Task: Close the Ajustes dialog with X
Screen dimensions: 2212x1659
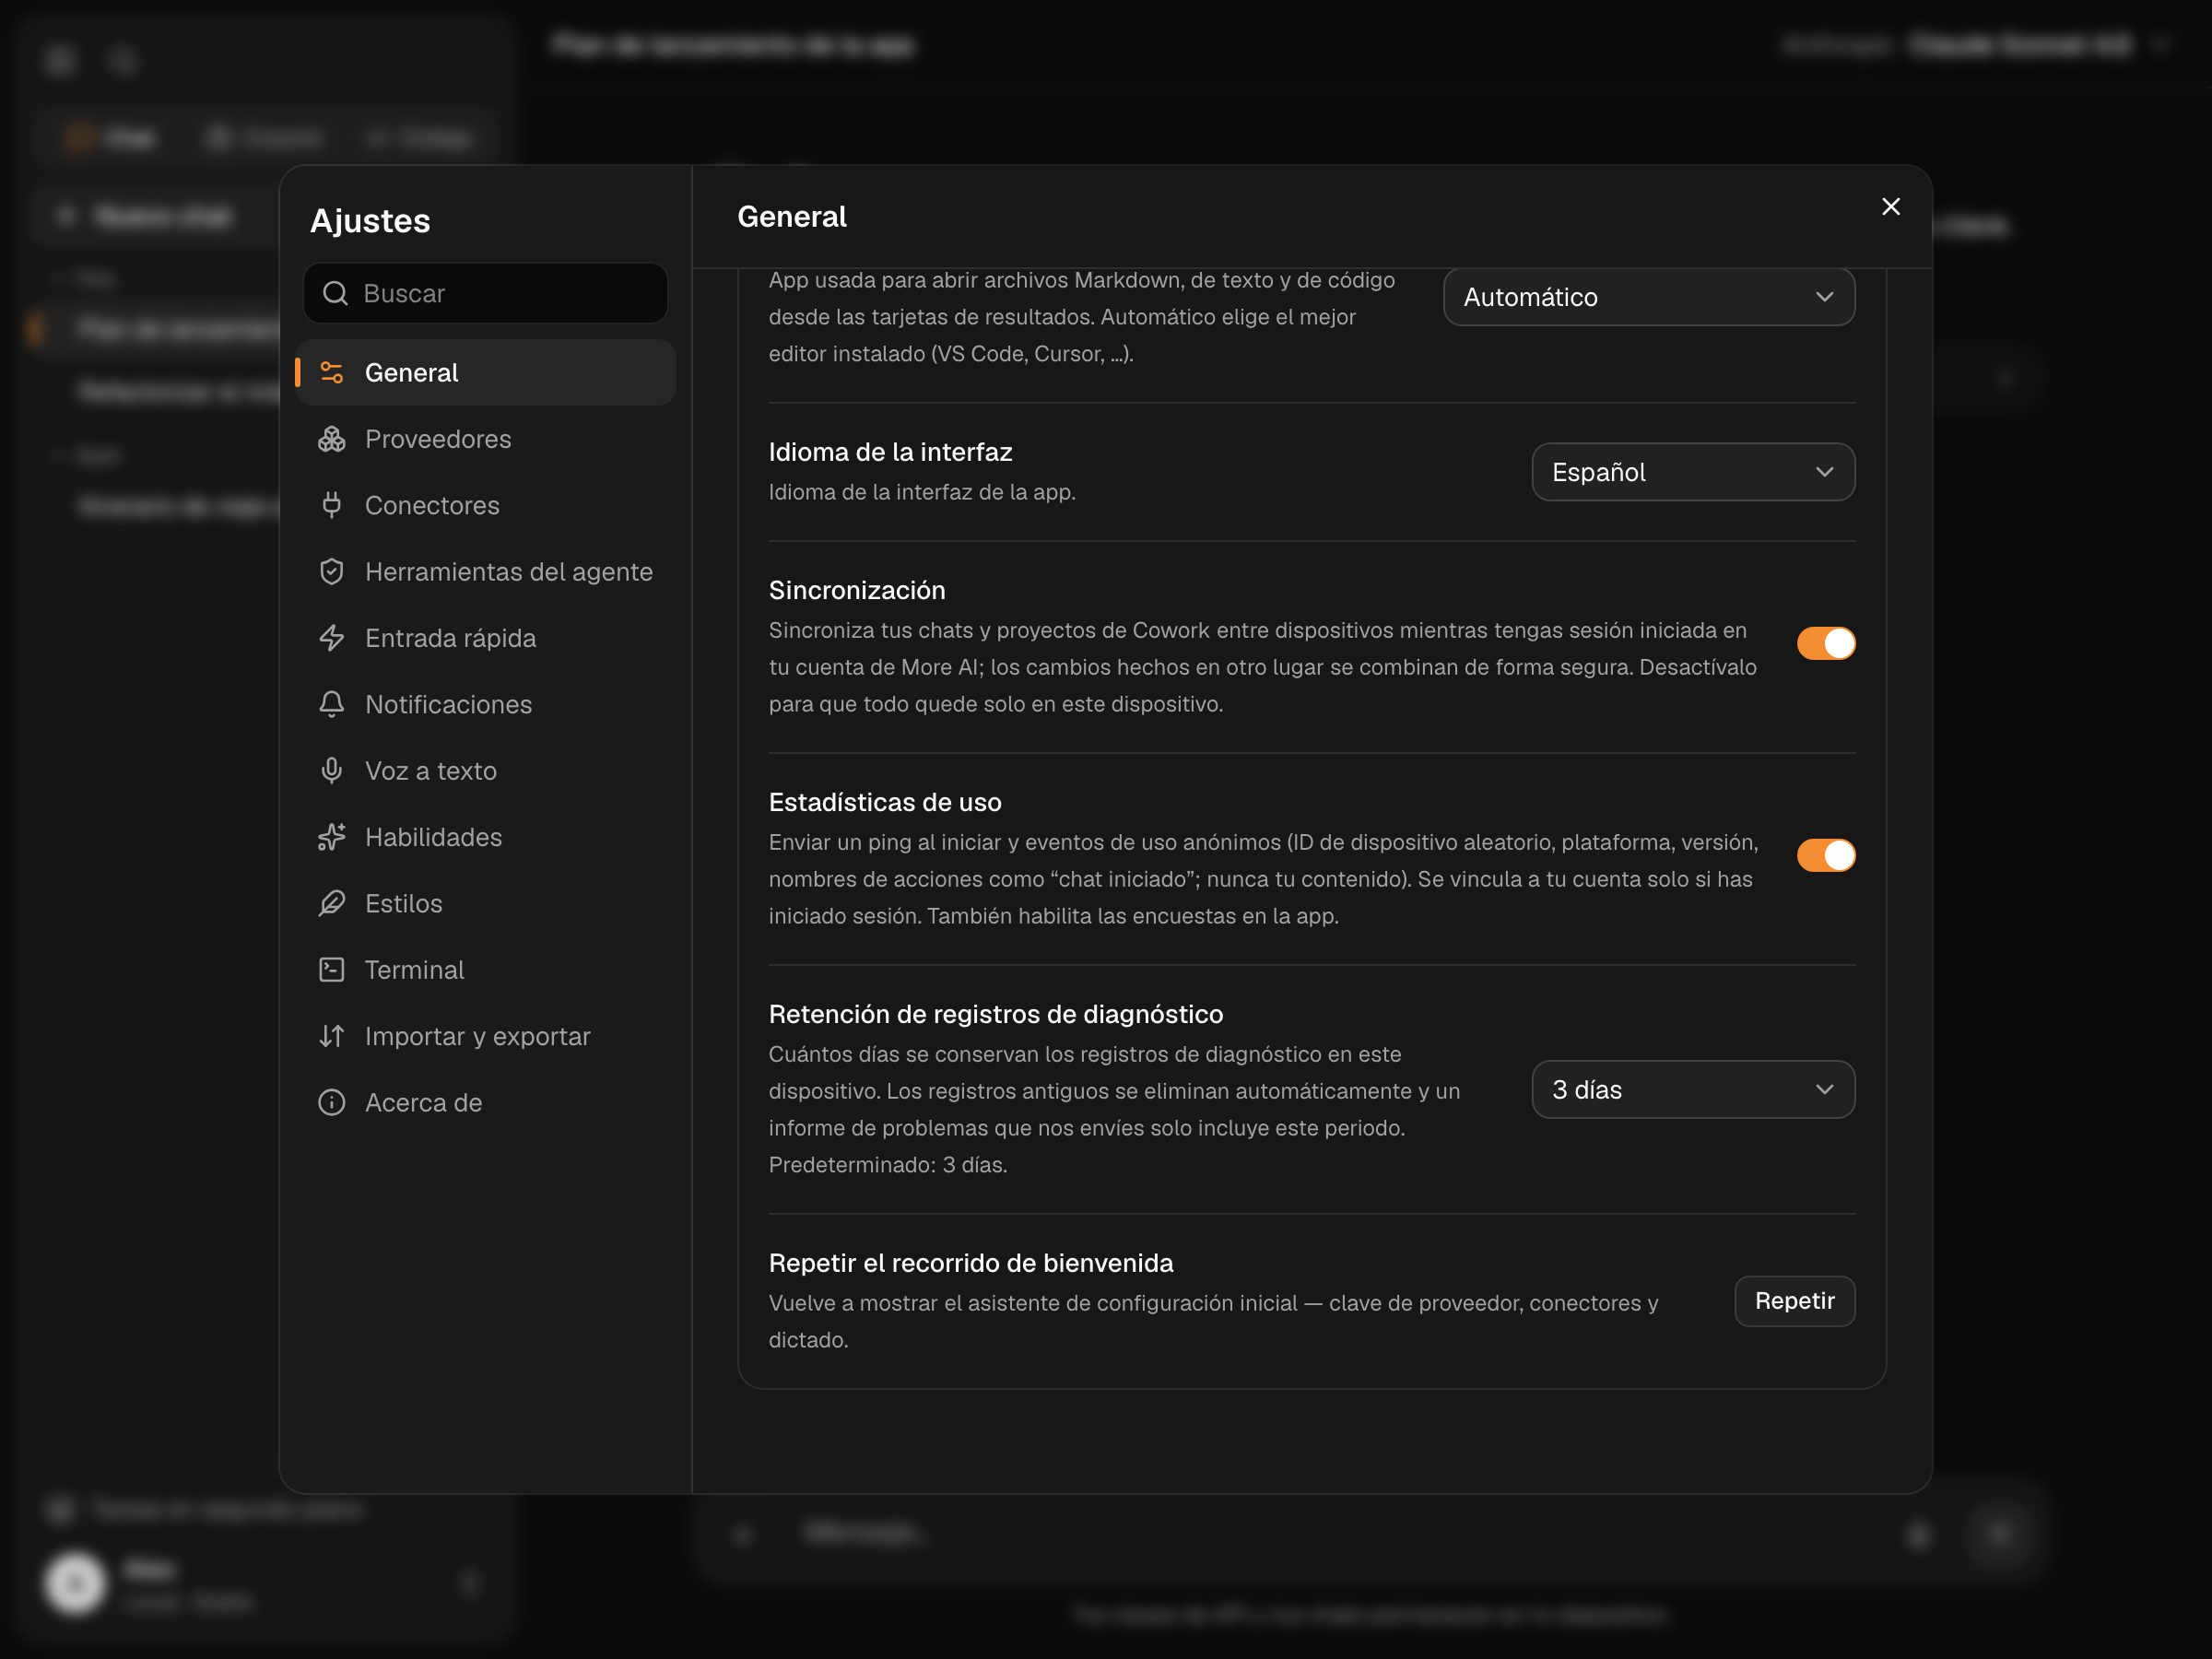Action: 1890,207
